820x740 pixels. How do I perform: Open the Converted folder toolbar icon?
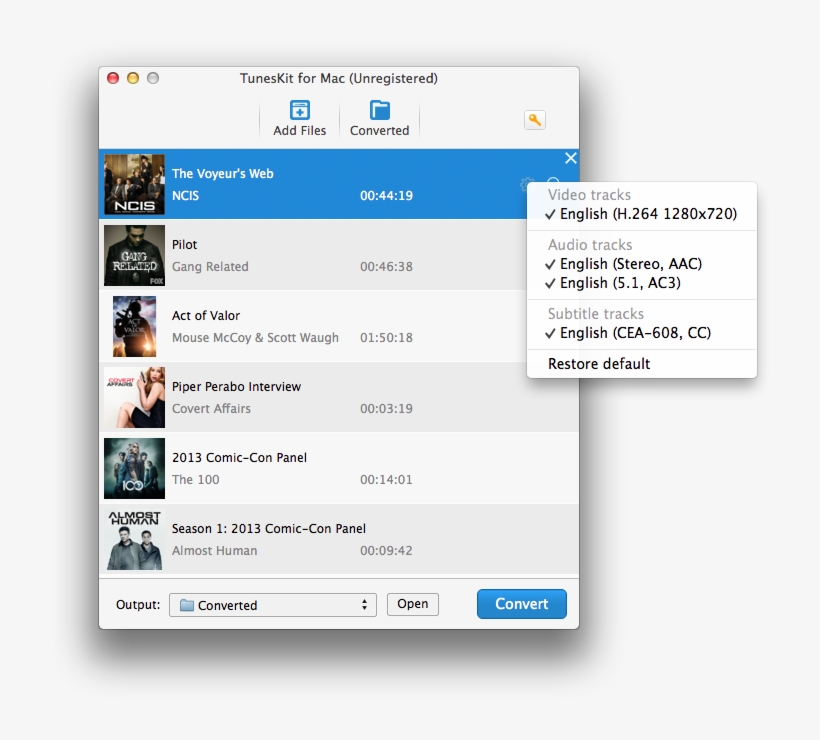380,110
